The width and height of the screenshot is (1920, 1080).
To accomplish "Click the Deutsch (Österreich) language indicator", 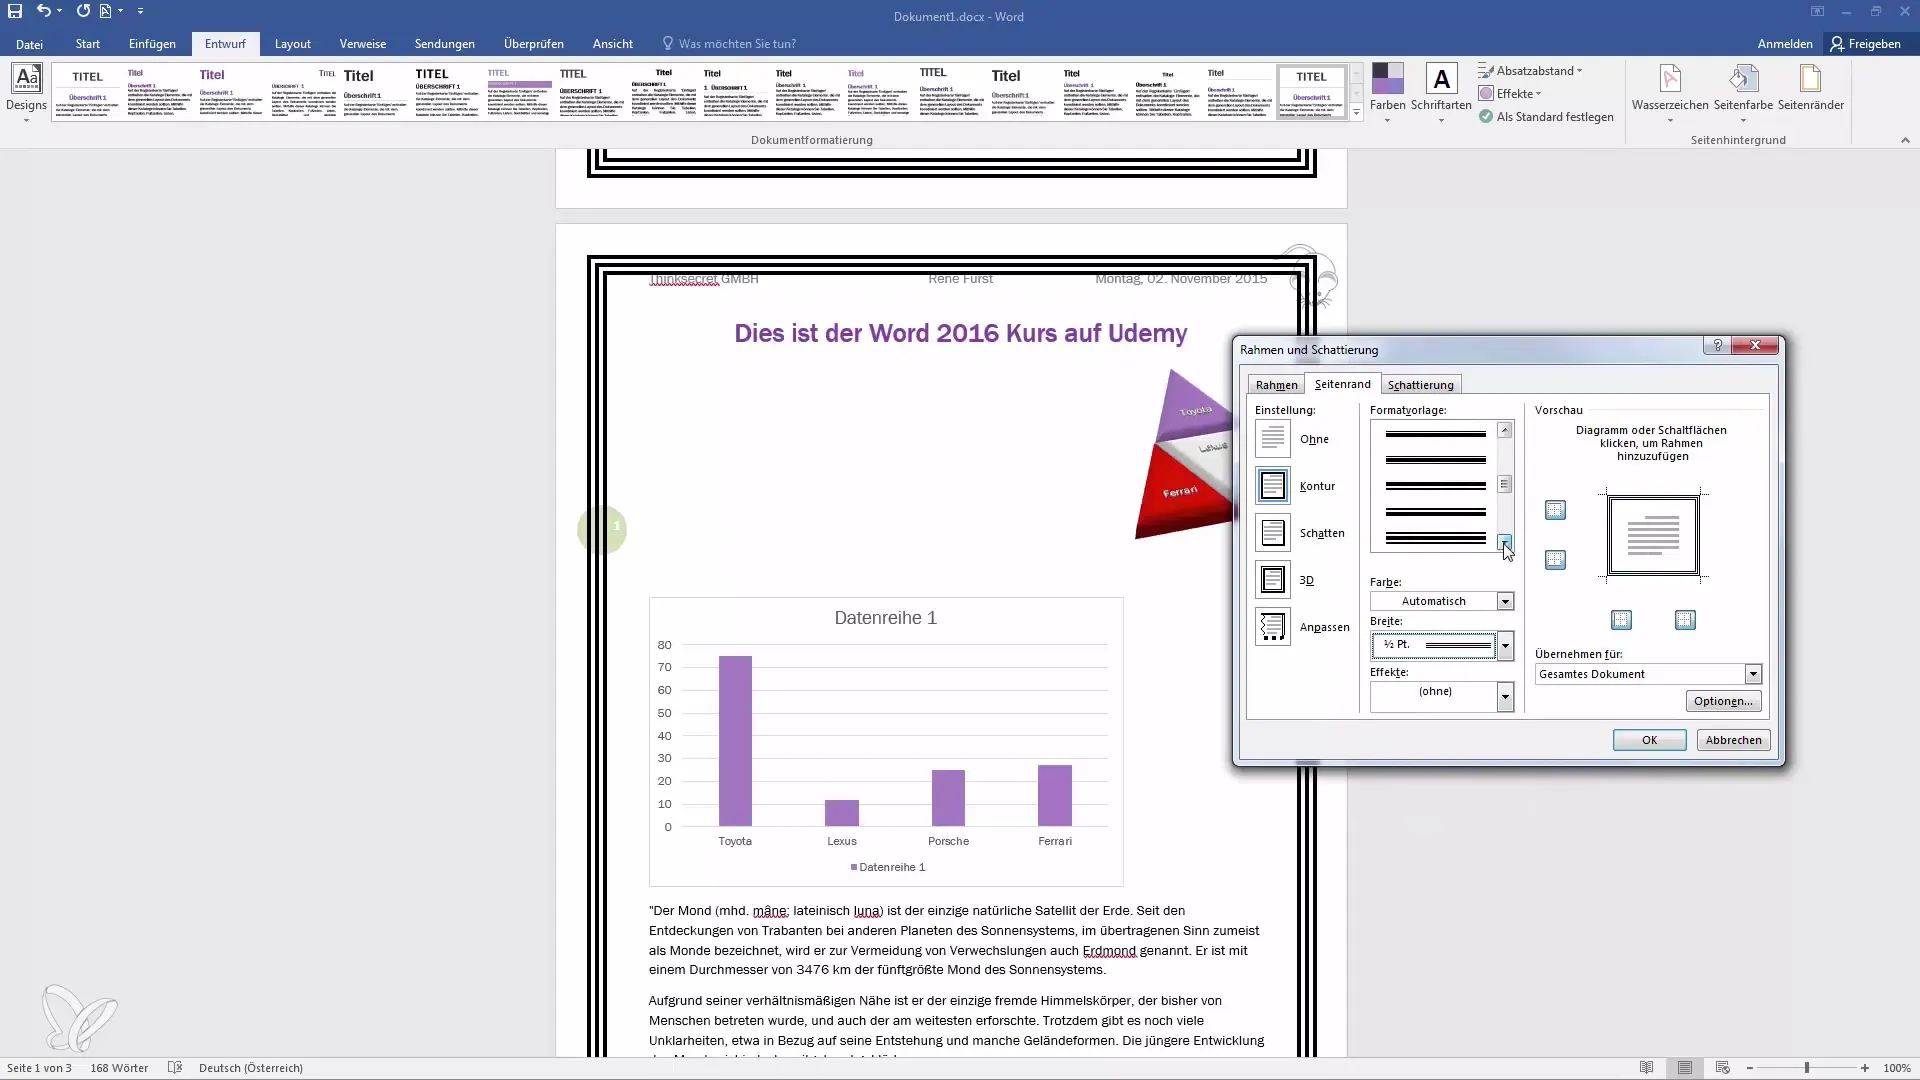I will click(251, 1068).
